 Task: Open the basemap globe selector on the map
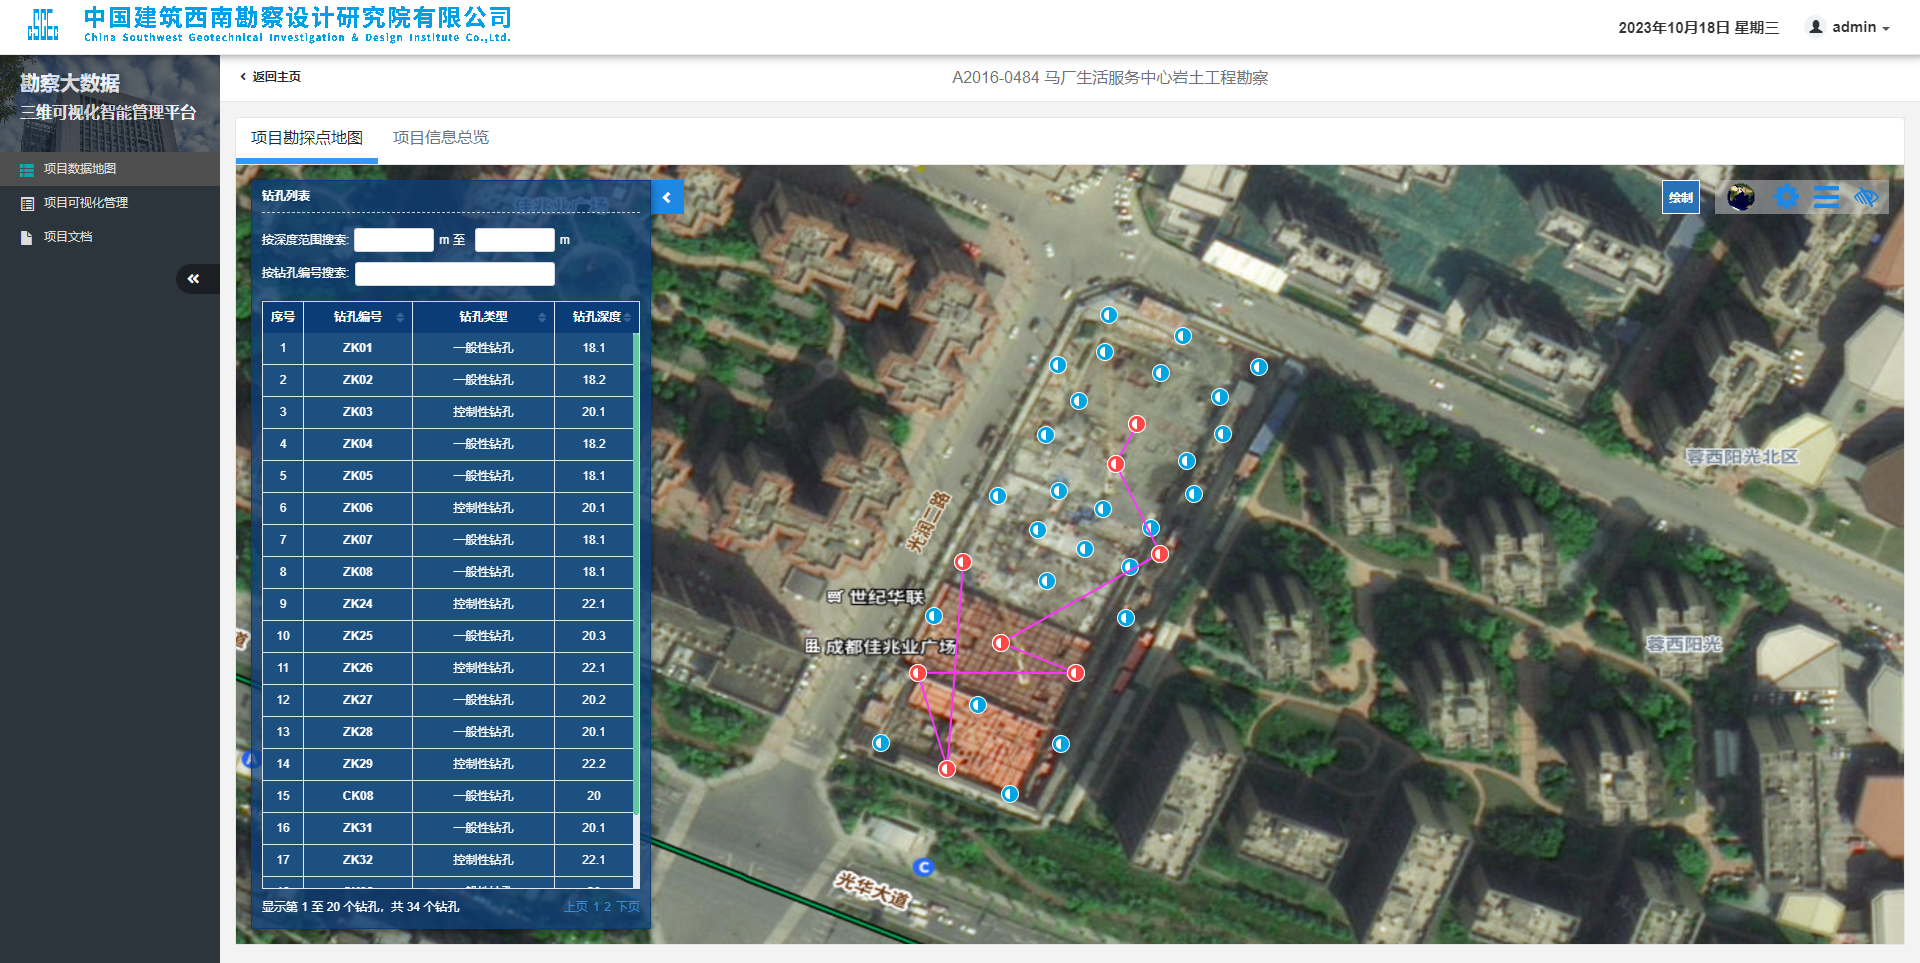coord(1741,197)
